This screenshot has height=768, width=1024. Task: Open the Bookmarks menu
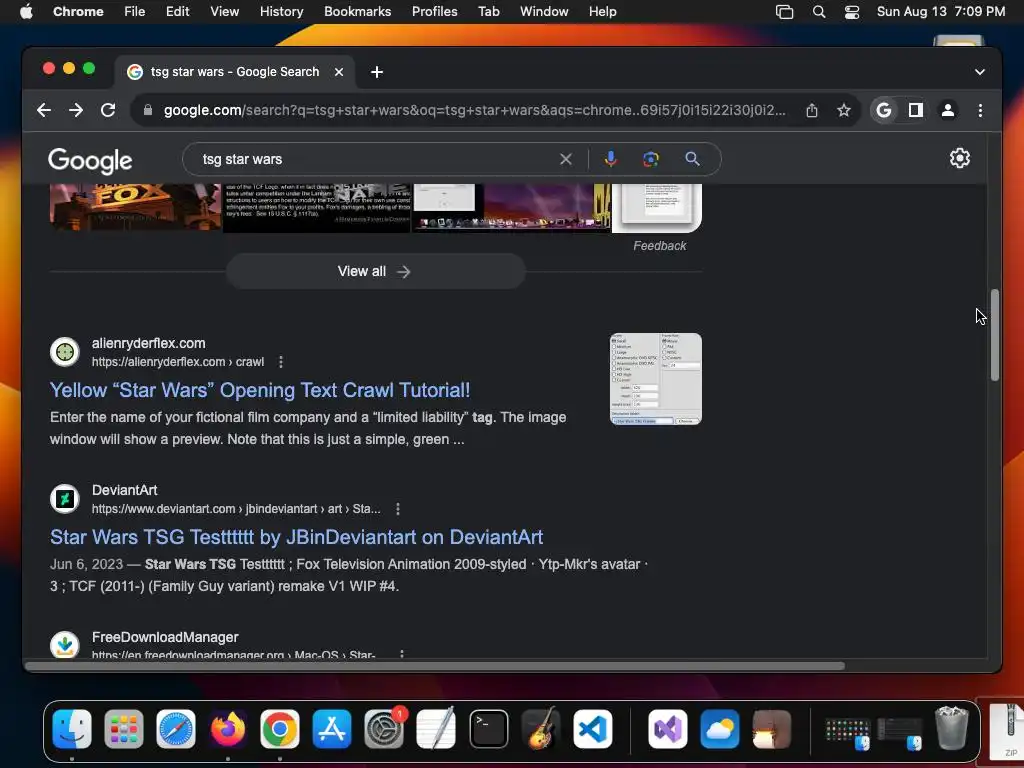coord(357,11)
